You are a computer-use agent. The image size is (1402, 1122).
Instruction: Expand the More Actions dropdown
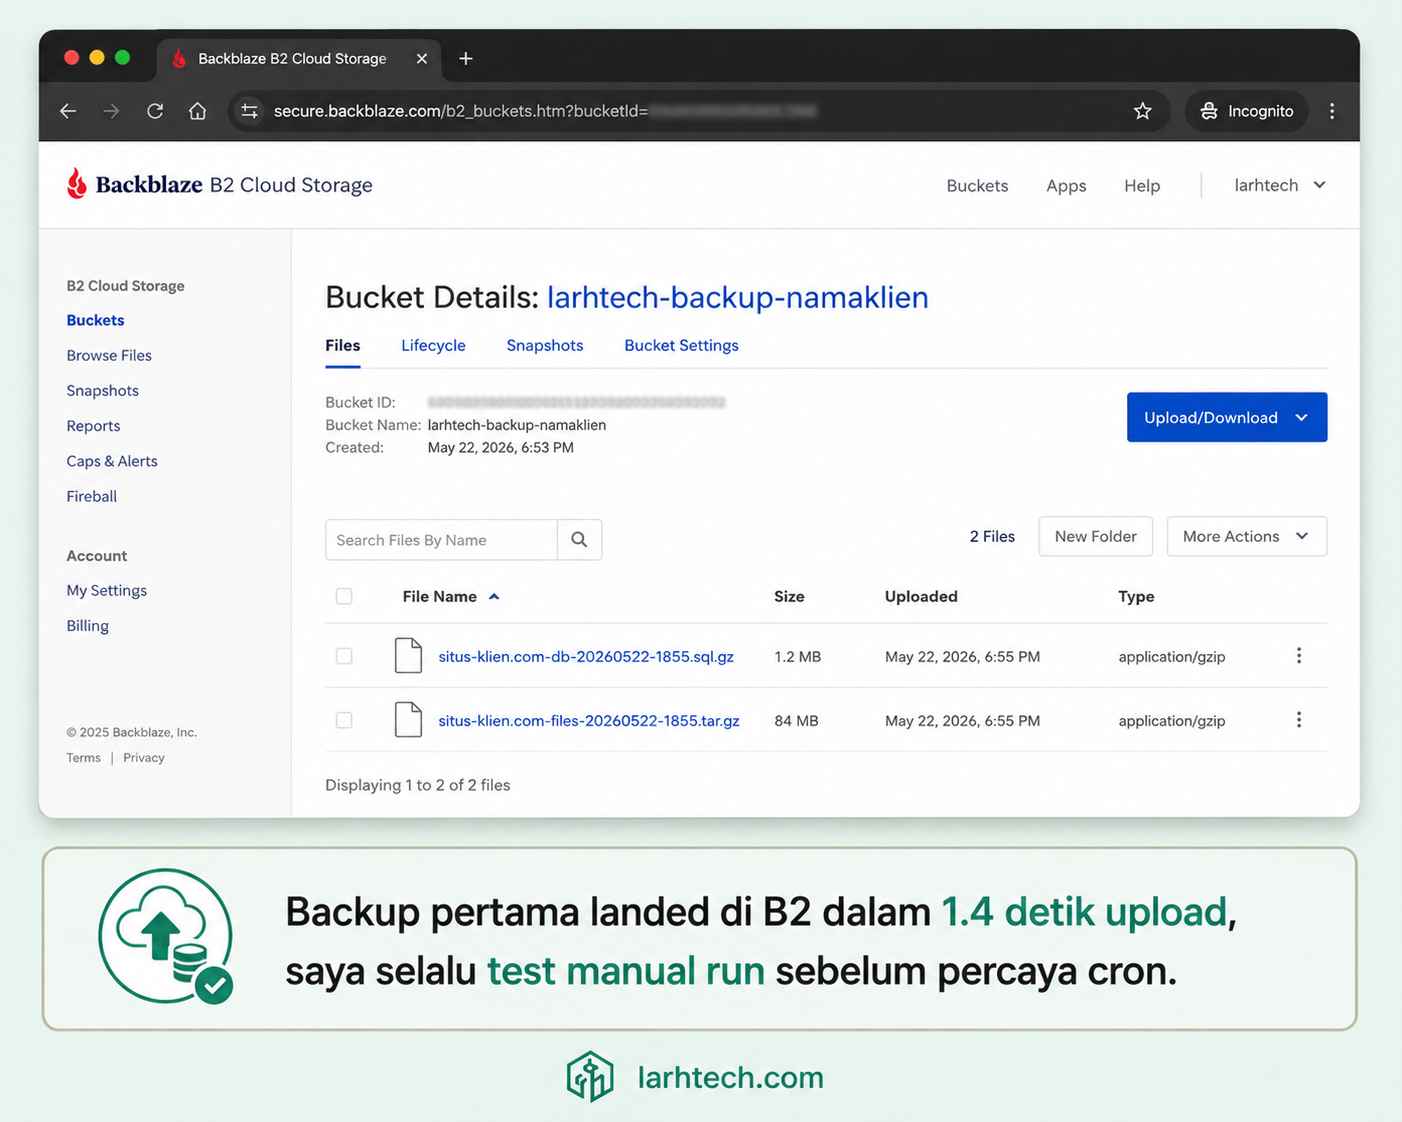[x=1247, y=537]
